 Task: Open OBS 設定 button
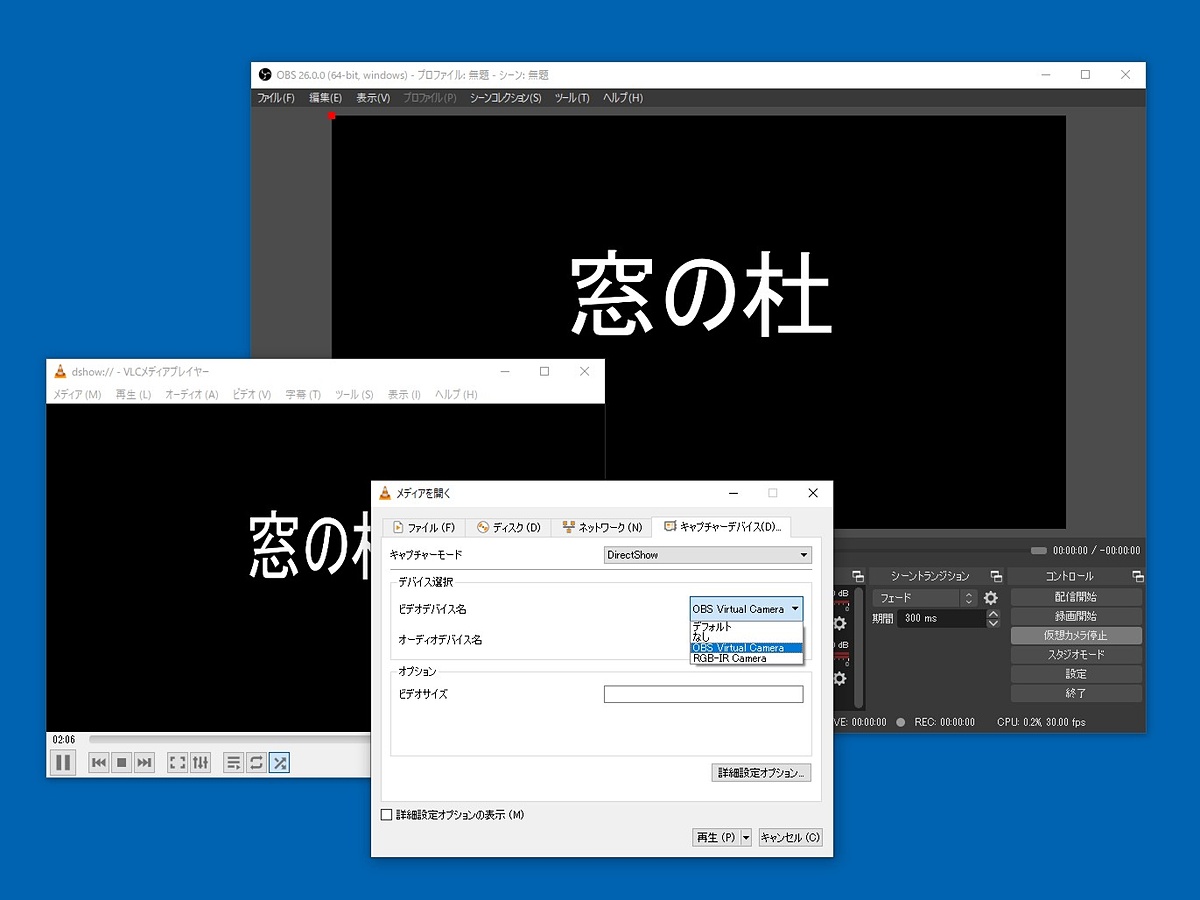pyautogui.click(x=1076, y=674)
